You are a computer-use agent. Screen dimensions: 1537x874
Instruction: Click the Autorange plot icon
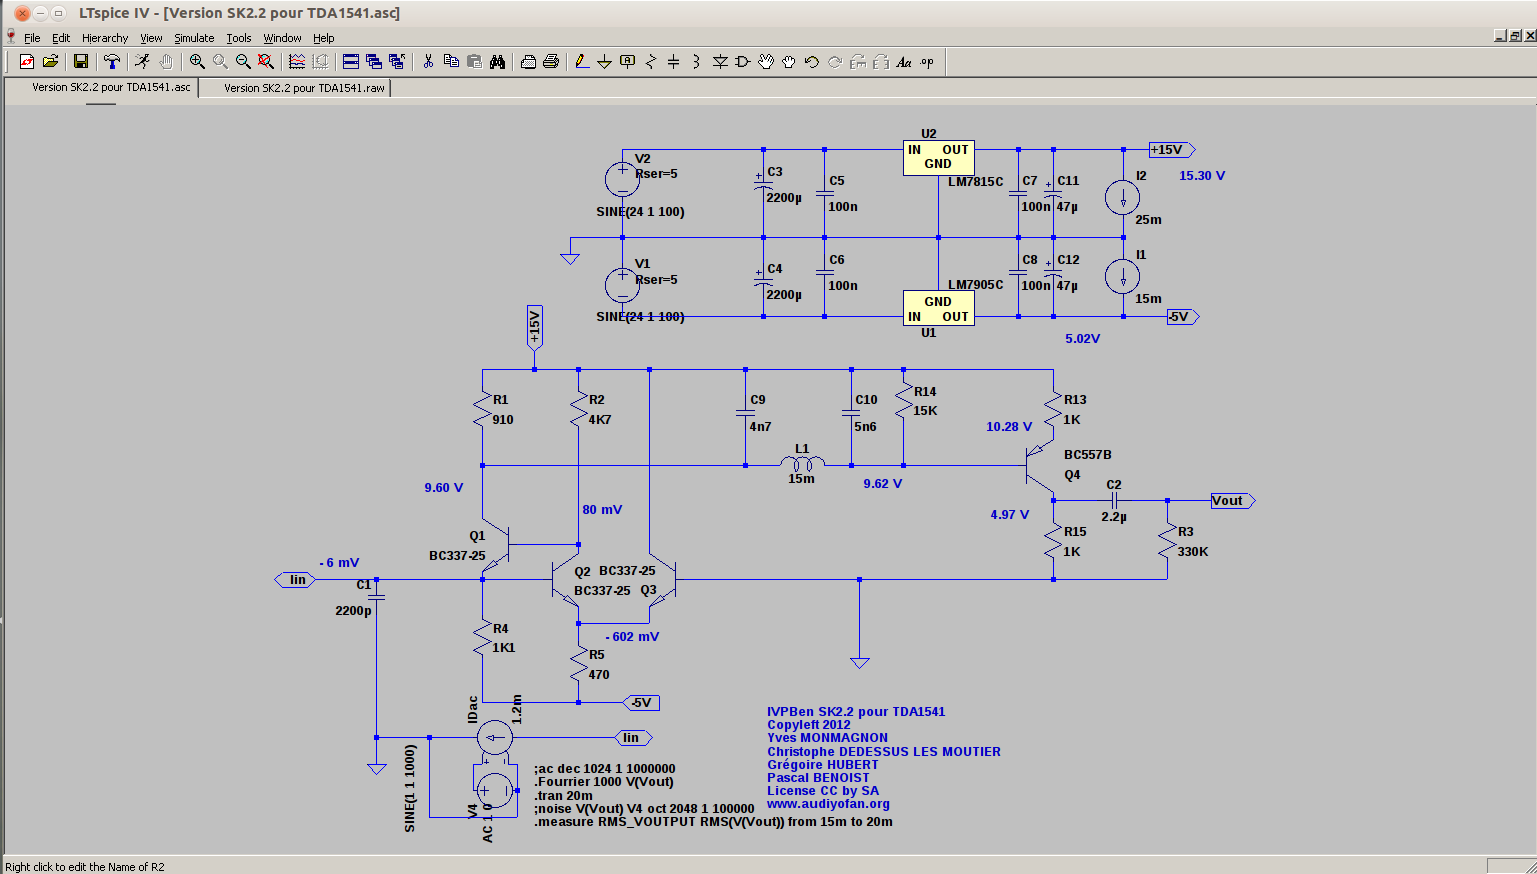tap(297, 61)
